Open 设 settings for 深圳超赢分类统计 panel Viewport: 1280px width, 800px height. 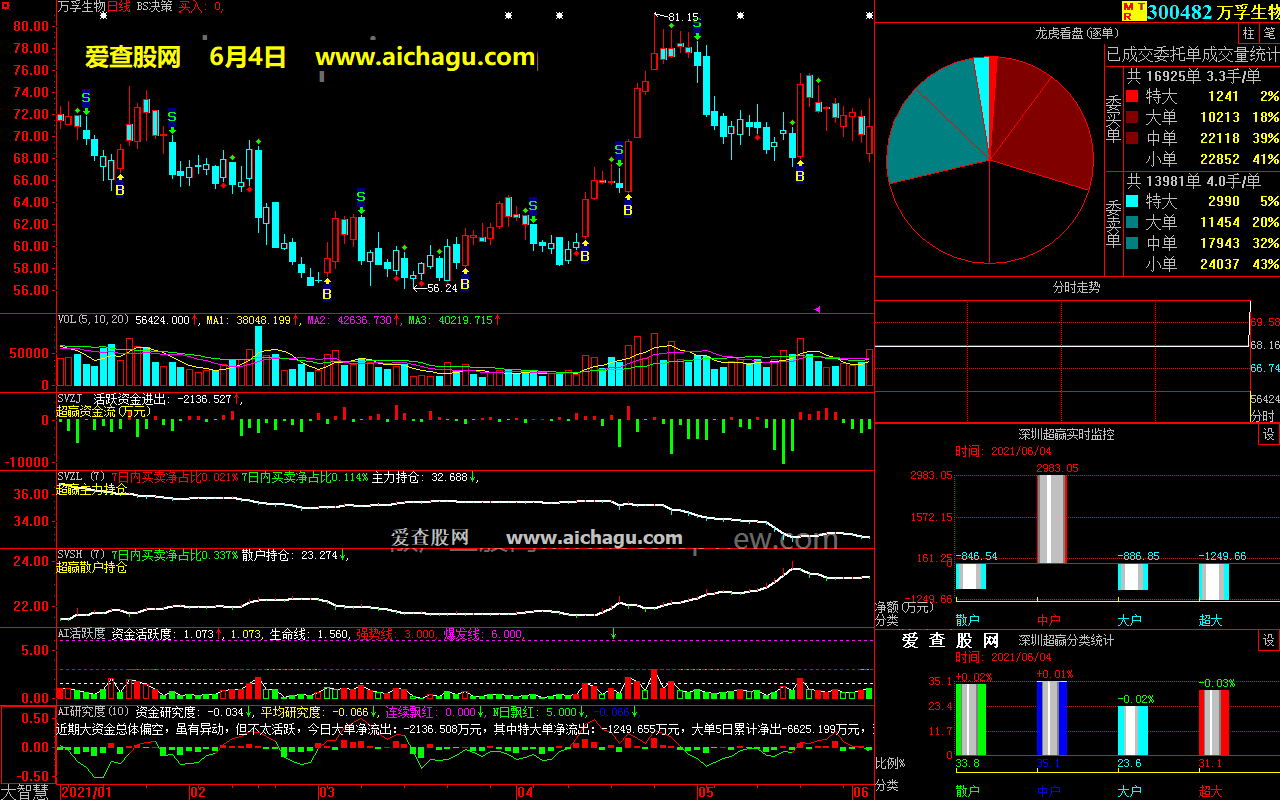[1268, 641]
